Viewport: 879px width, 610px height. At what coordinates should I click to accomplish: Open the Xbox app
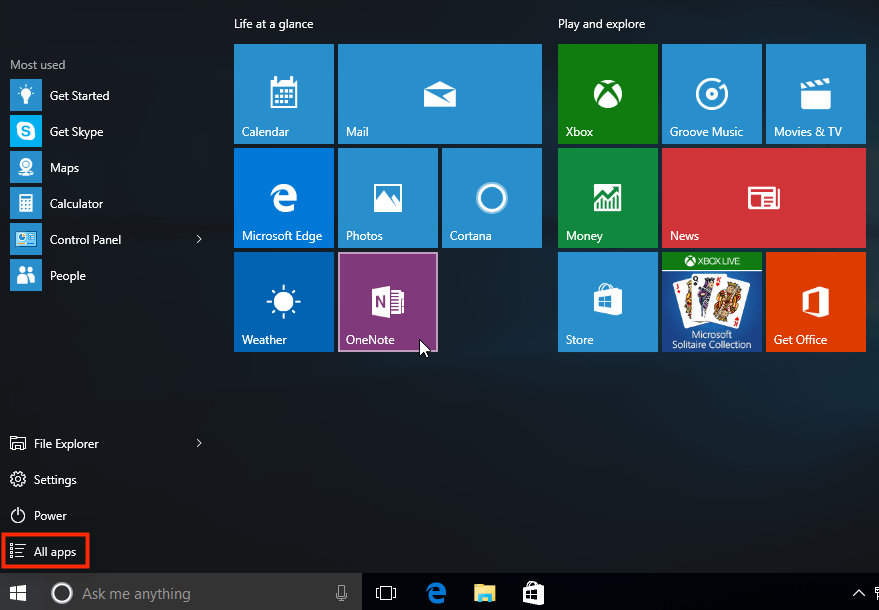pos(607,93)
